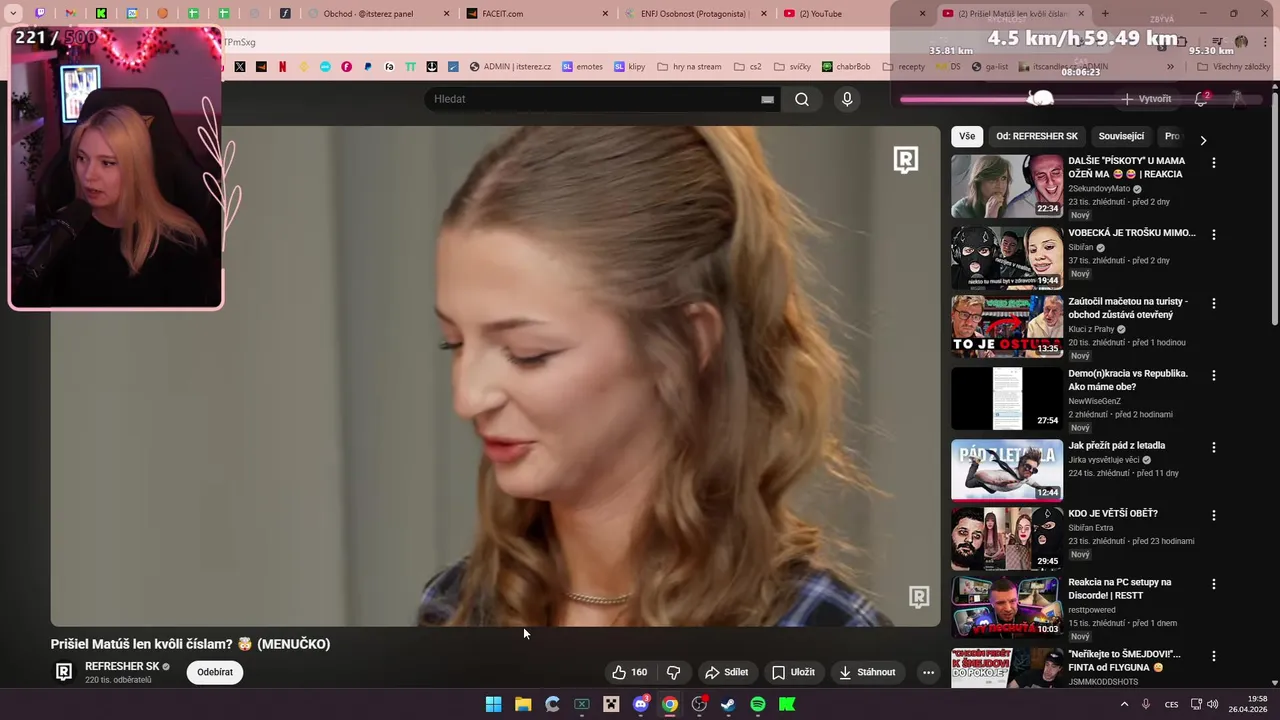Image resolution: width=1280 pixels, height=720 pixels.
Task: Subscribe with the Odebírat button
Action: pyautogui.click(x=215, y=672)
